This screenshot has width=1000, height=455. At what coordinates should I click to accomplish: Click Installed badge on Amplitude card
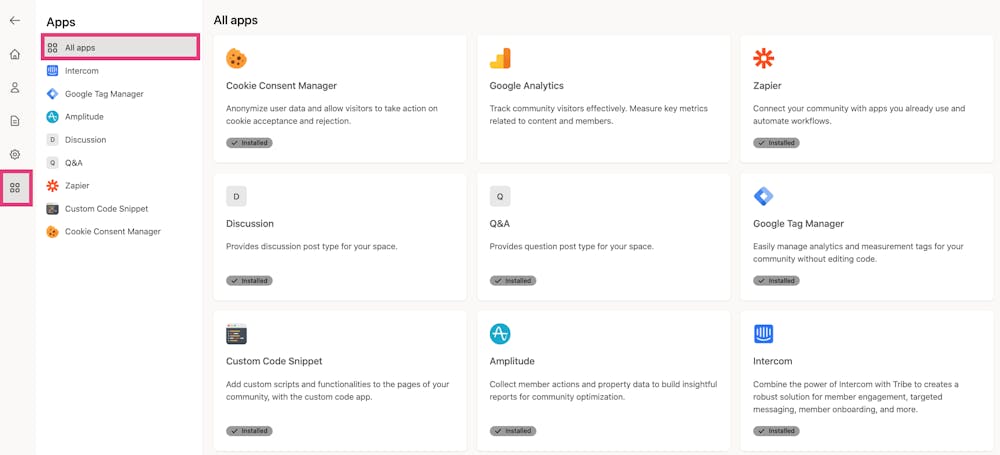click(513, 431)
